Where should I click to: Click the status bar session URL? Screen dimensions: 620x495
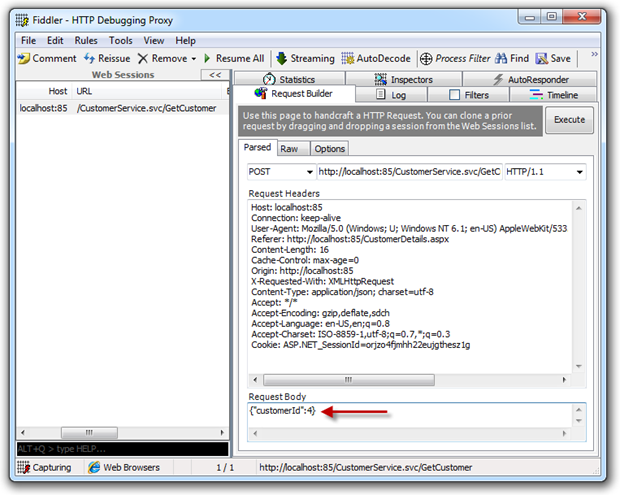(x=366, y=467)
